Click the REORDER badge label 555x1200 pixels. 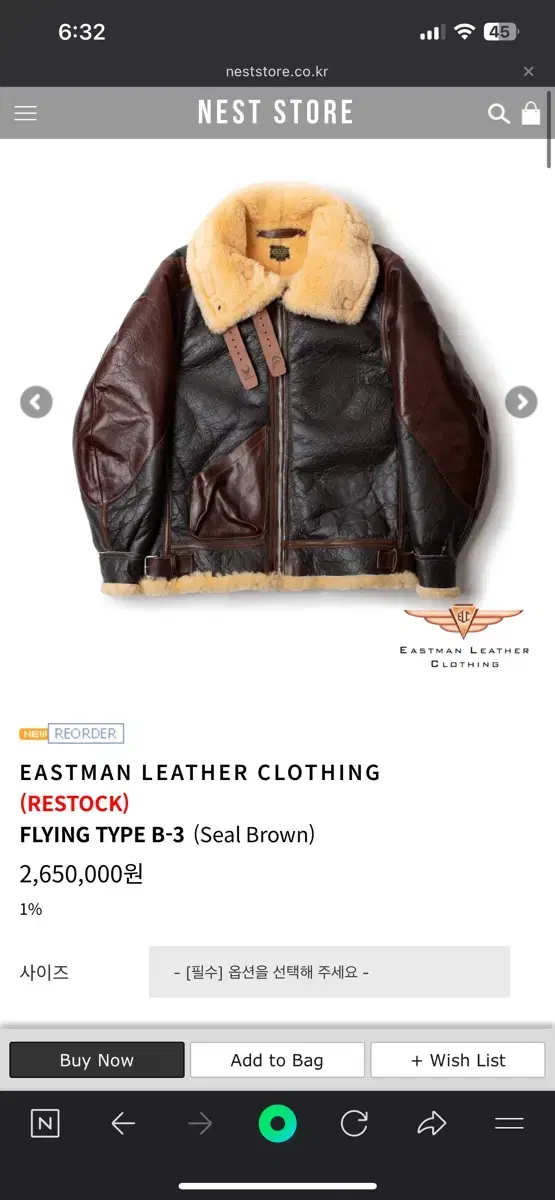pyautogui.click(x=85, y=733)
